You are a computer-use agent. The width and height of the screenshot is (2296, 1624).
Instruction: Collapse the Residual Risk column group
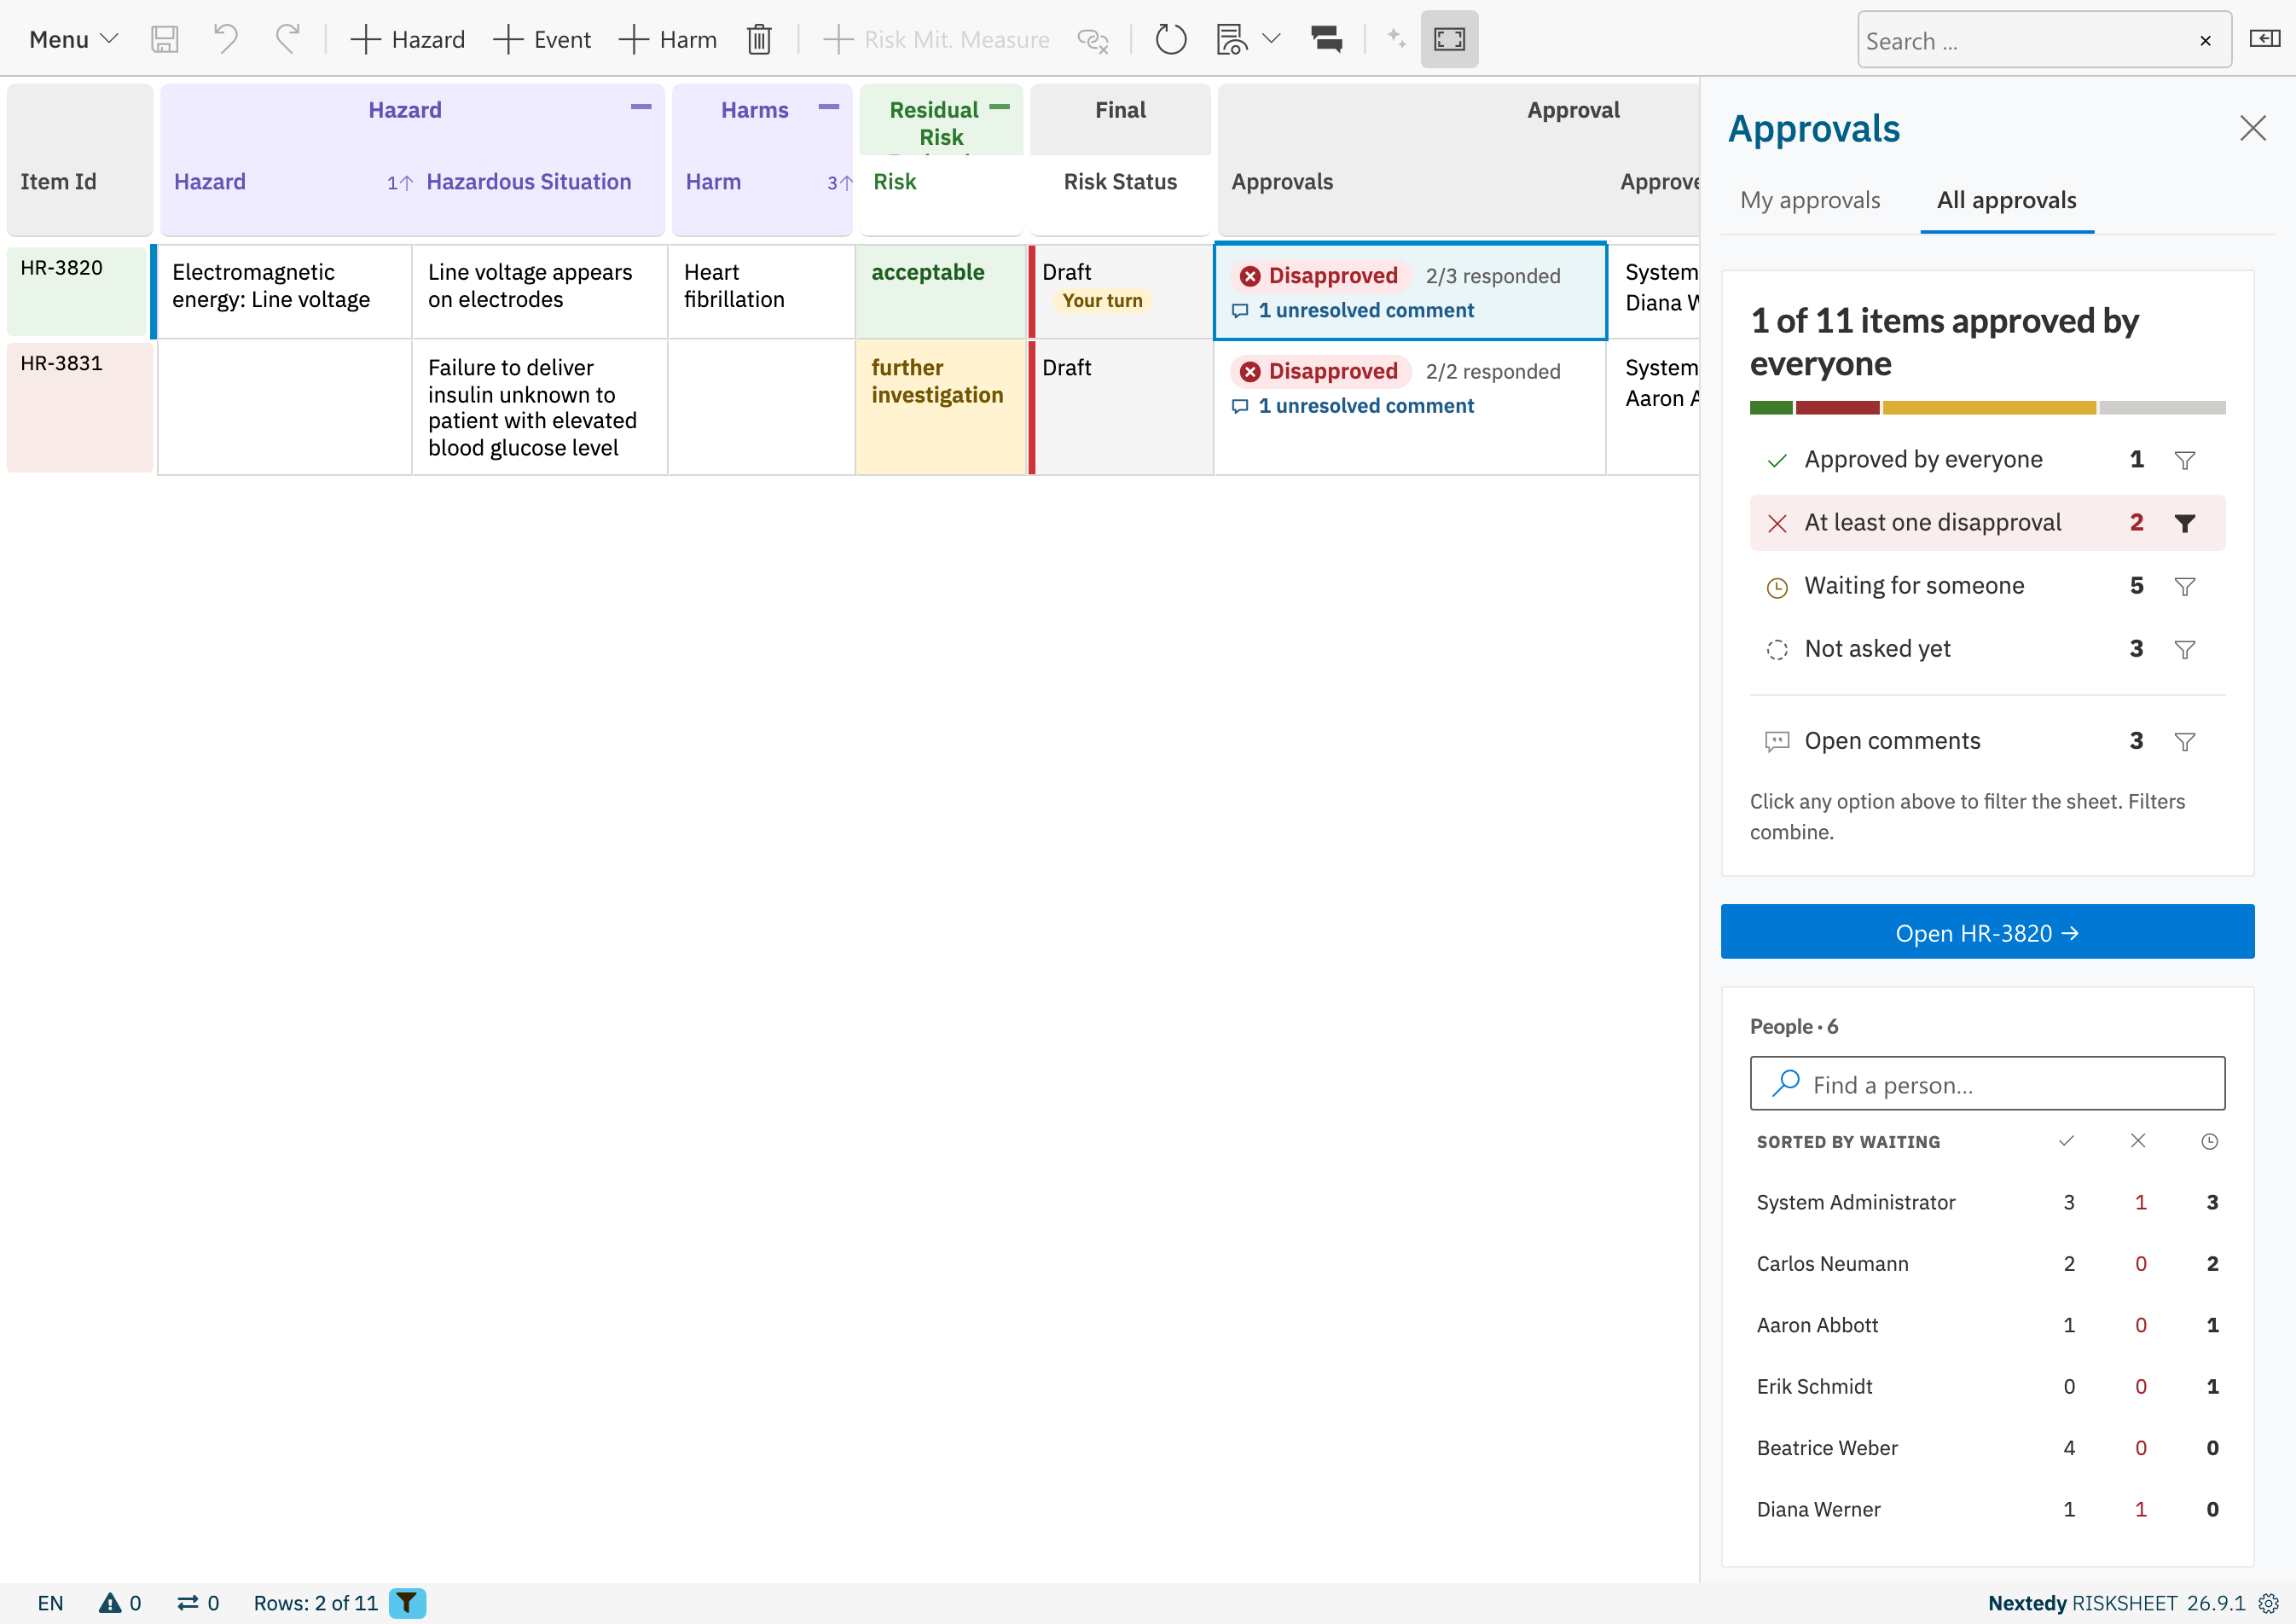click(999, 106)
